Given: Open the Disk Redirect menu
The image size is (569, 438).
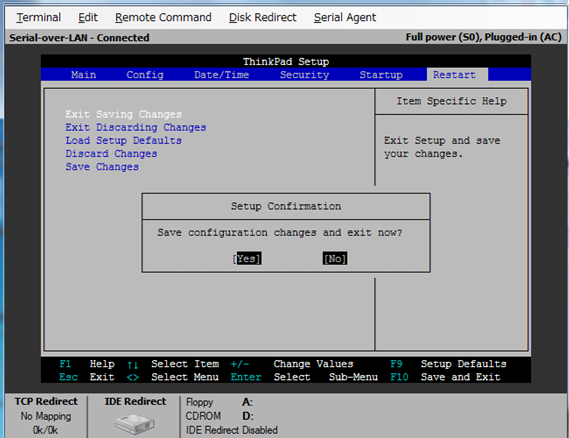Looking at the screenshot, I should pos(263,17).
